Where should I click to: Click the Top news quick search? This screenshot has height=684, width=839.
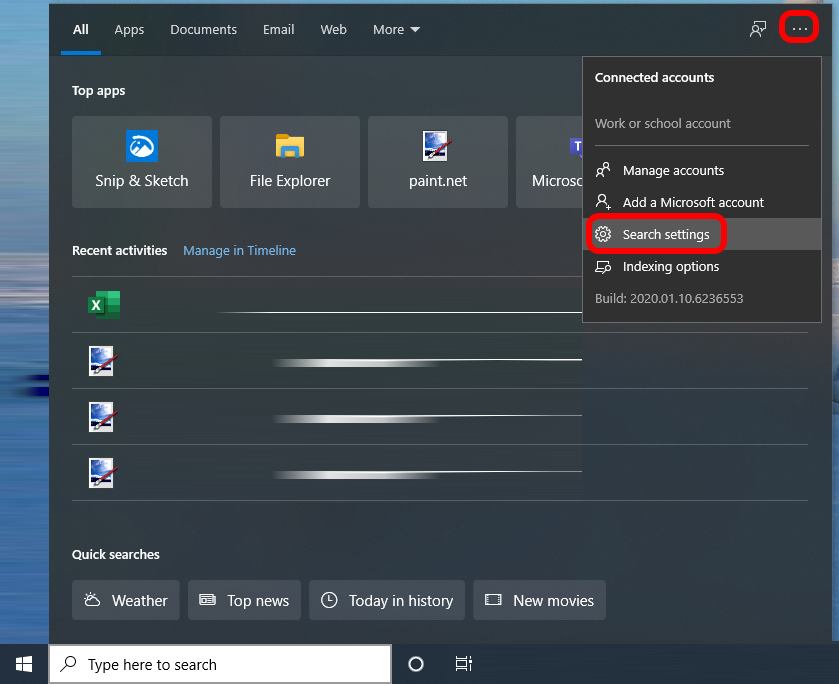tap(244, 600)
